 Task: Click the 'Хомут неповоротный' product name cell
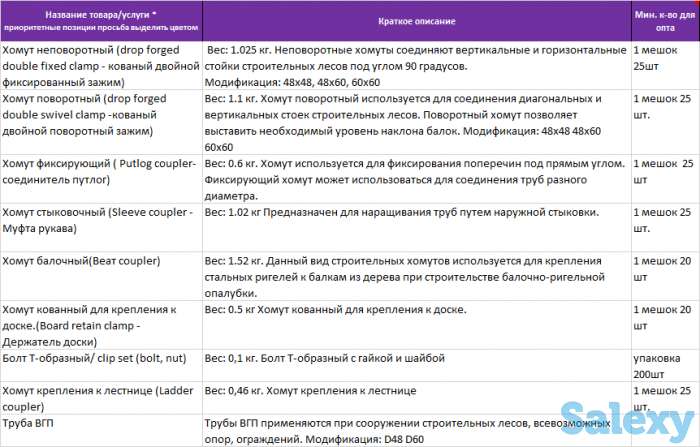(x=100, y=64)
